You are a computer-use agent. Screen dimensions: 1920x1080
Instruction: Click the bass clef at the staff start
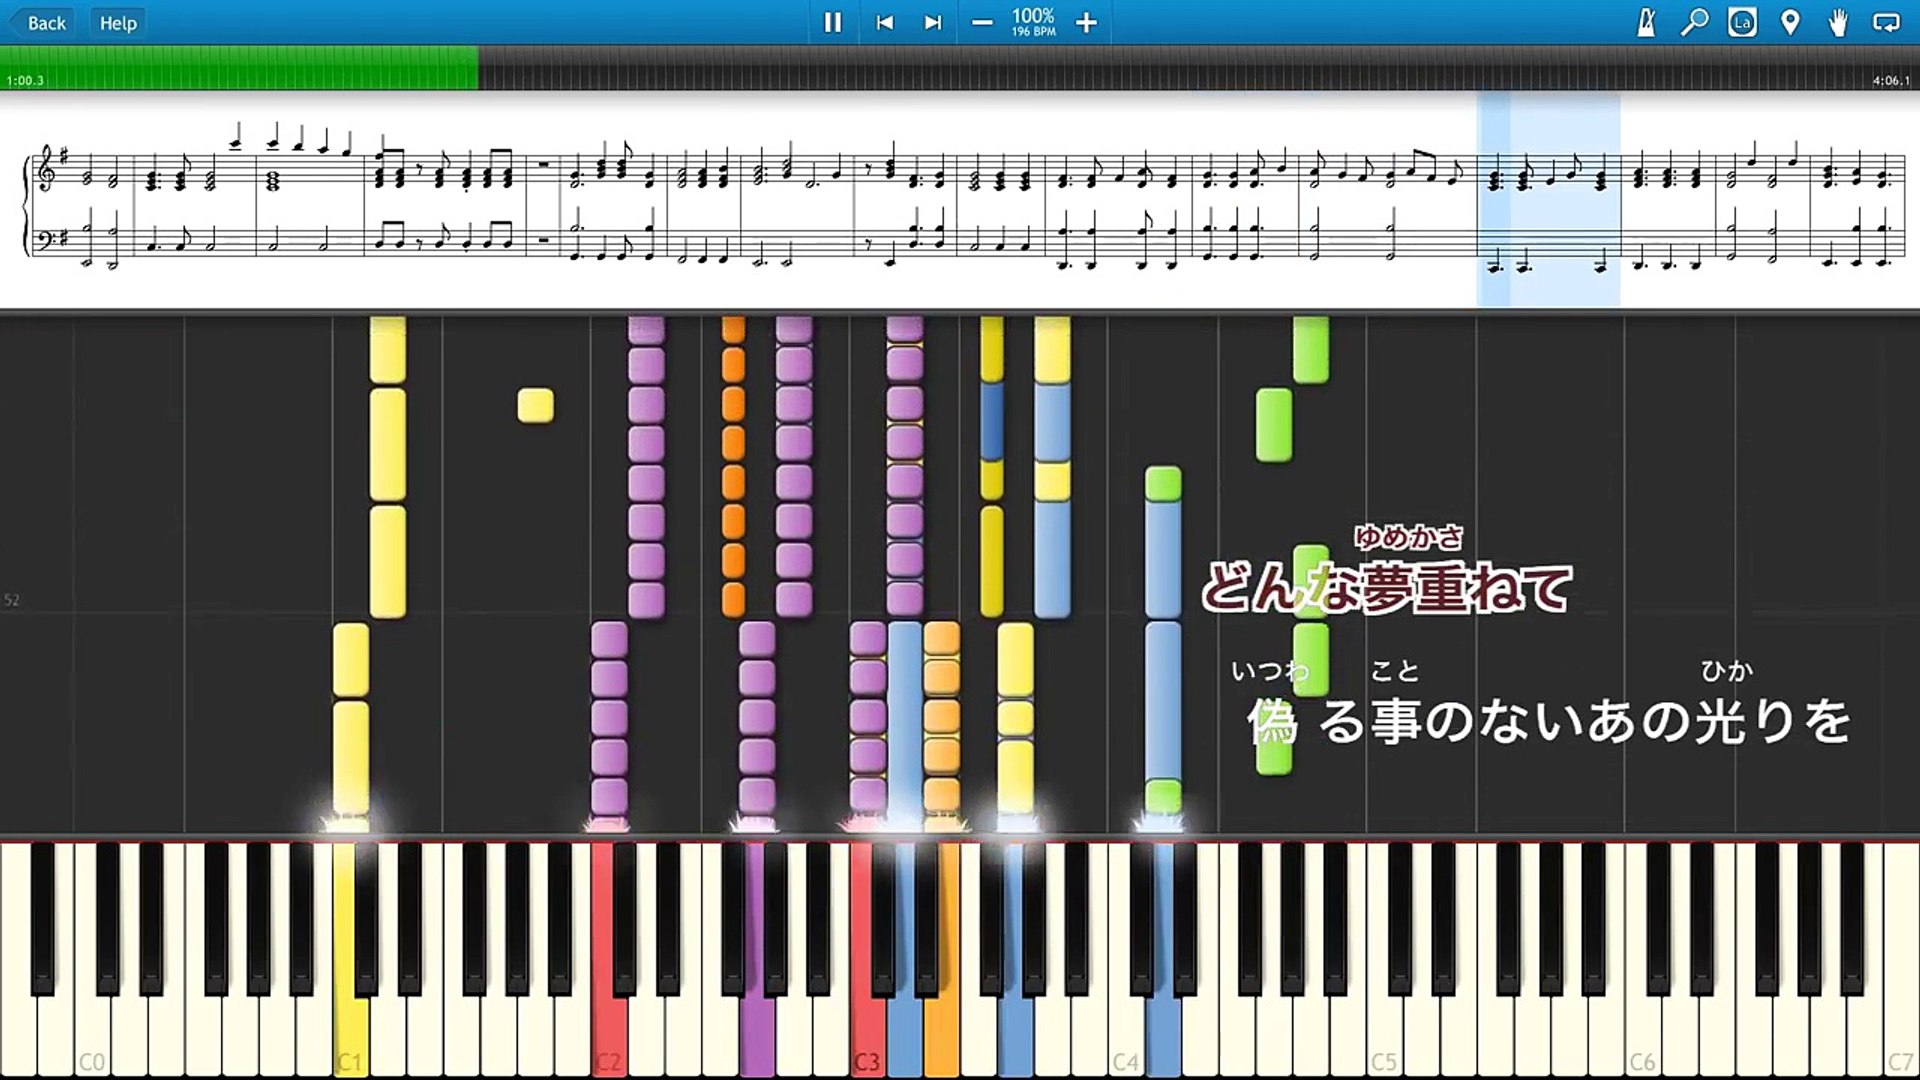(x=46, y=238)
